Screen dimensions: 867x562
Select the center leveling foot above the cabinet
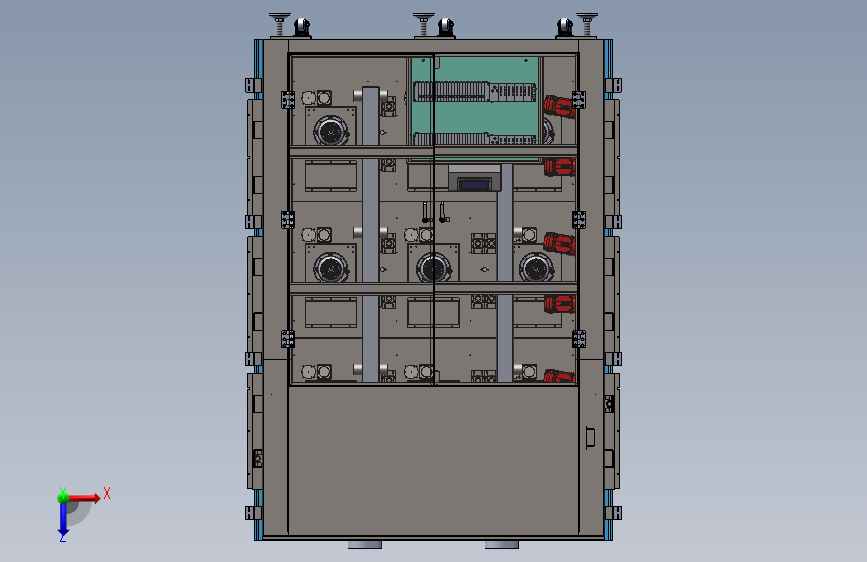click(x=424, y=24)
